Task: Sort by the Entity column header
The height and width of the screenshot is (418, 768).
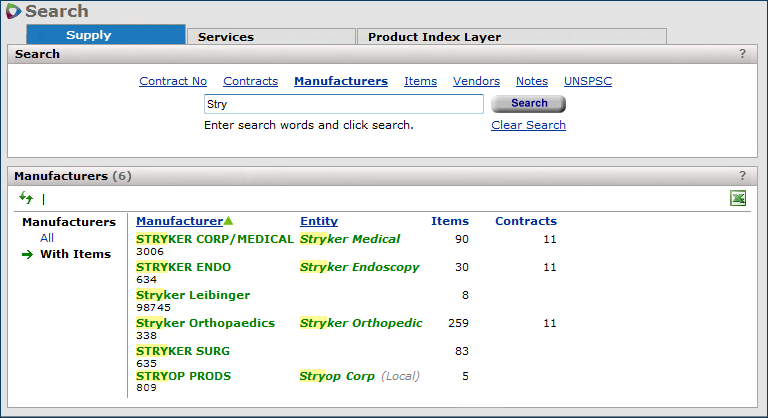Action: click(319, 221)
